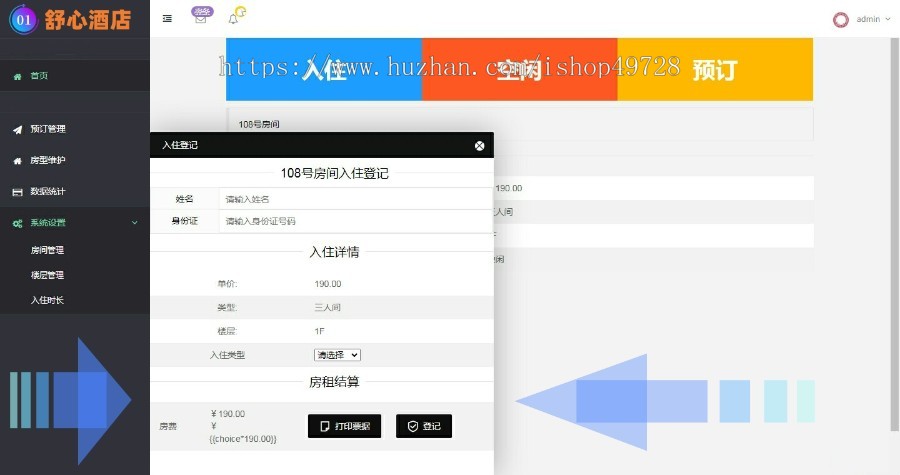The image size is (900, 475).
Task: Click the 登记 button
Action: [424, 426]
